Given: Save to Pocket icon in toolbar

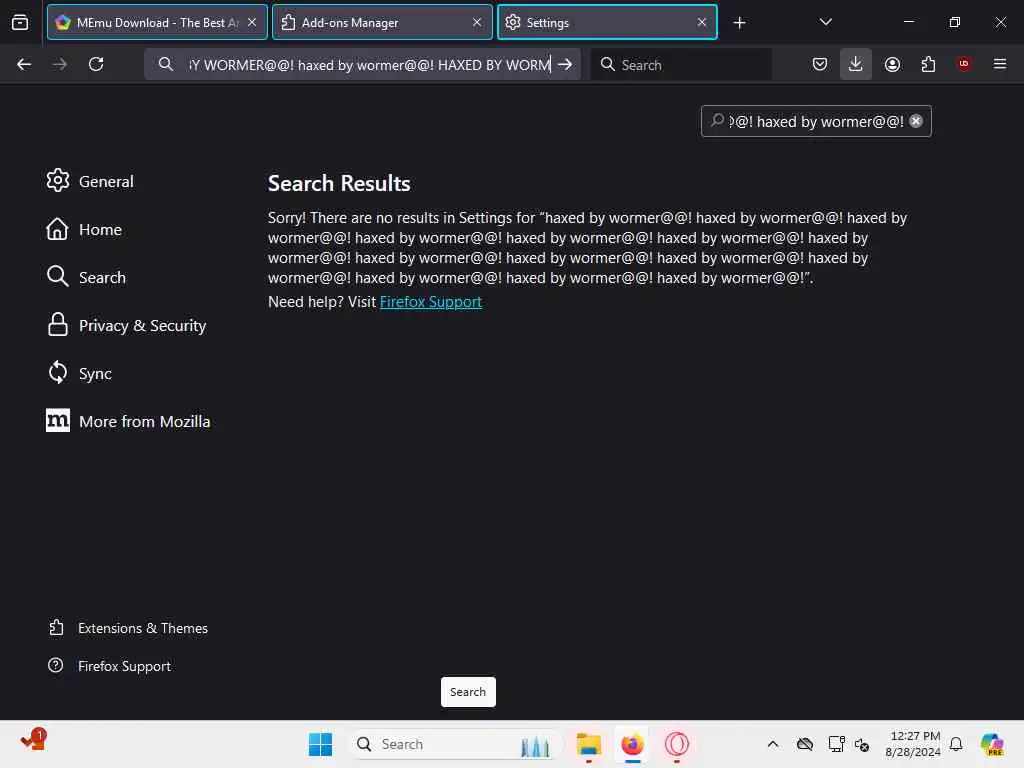Looking at the screenshot, I should point(820,64).
